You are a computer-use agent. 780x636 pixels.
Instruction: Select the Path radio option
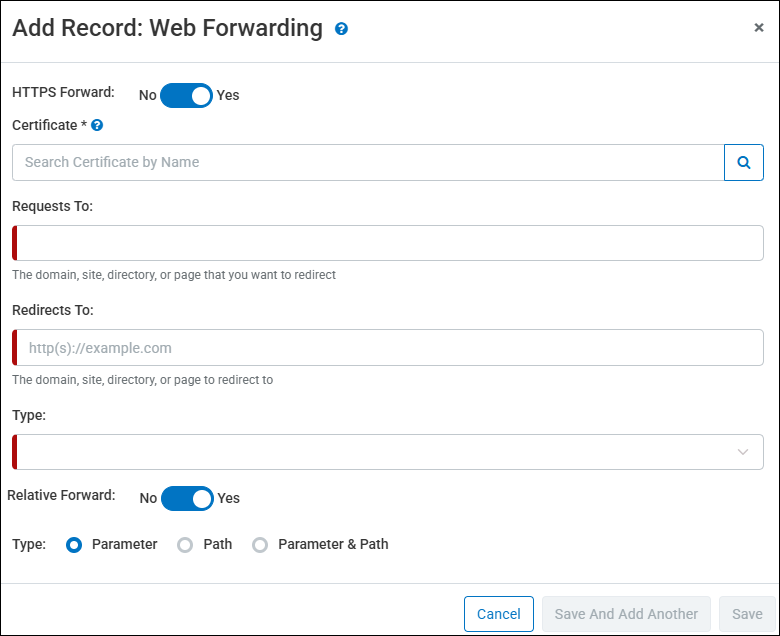(185, 545)
